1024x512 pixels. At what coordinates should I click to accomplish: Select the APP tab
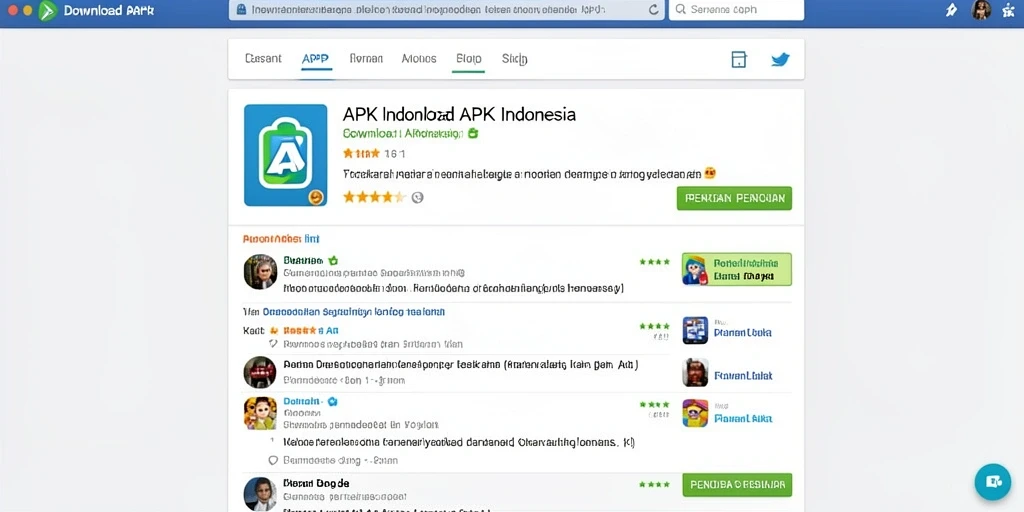[315, 58]
